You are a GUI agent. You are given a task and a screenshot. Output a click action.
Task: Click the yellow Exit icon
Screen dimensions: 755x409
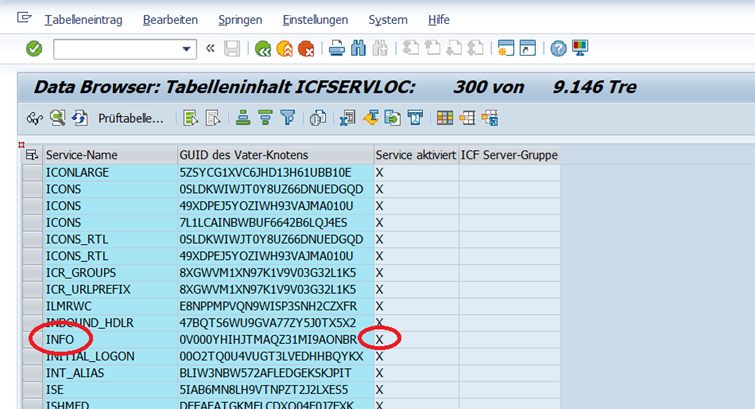[285, 49]
